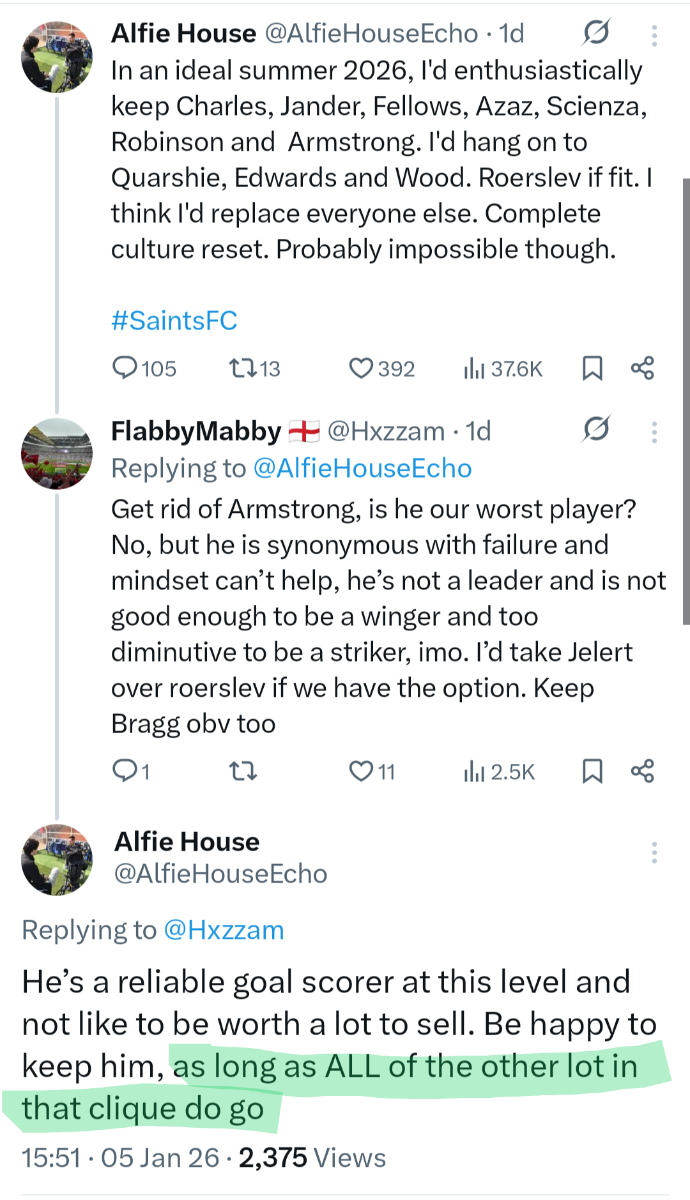Open more options on FlabbyMabby's reply

click(x=655, y=432)
